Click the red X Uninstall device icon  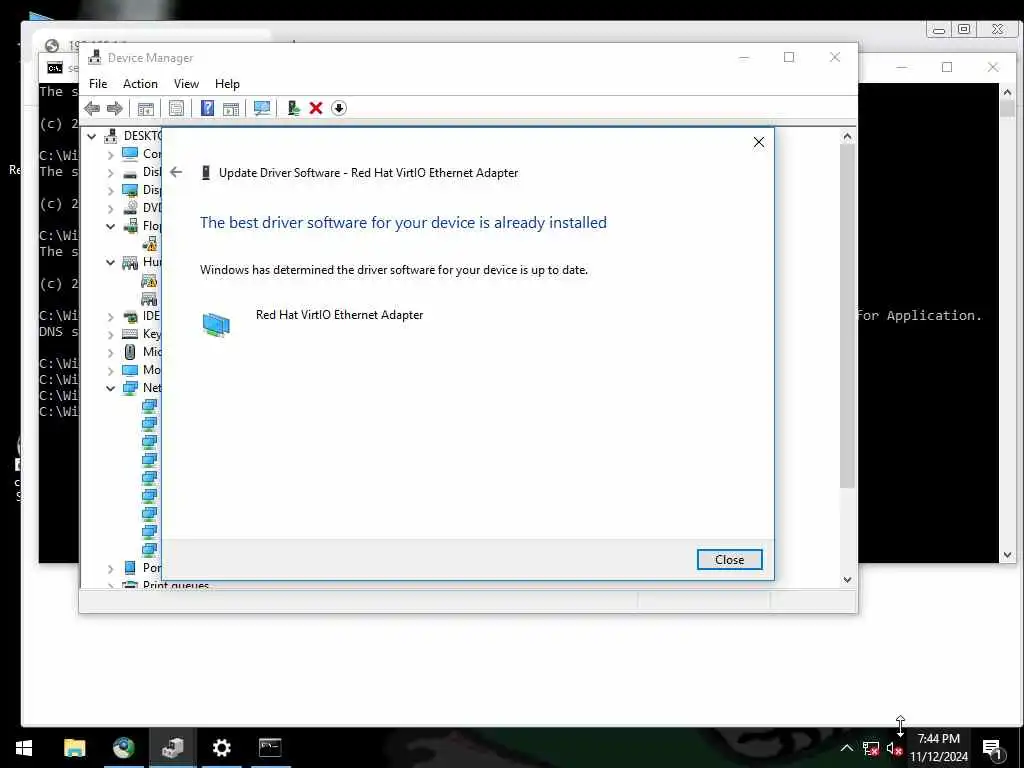(x=316, y=108)
